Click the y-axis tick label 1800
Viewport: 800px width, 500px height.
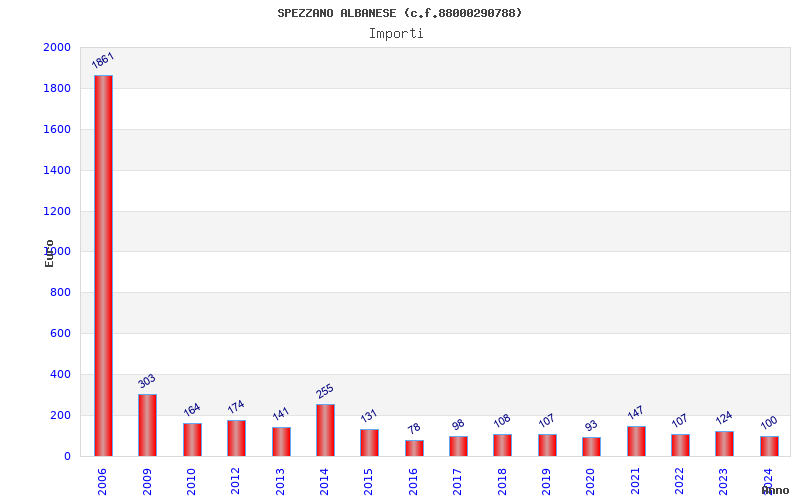57,88
